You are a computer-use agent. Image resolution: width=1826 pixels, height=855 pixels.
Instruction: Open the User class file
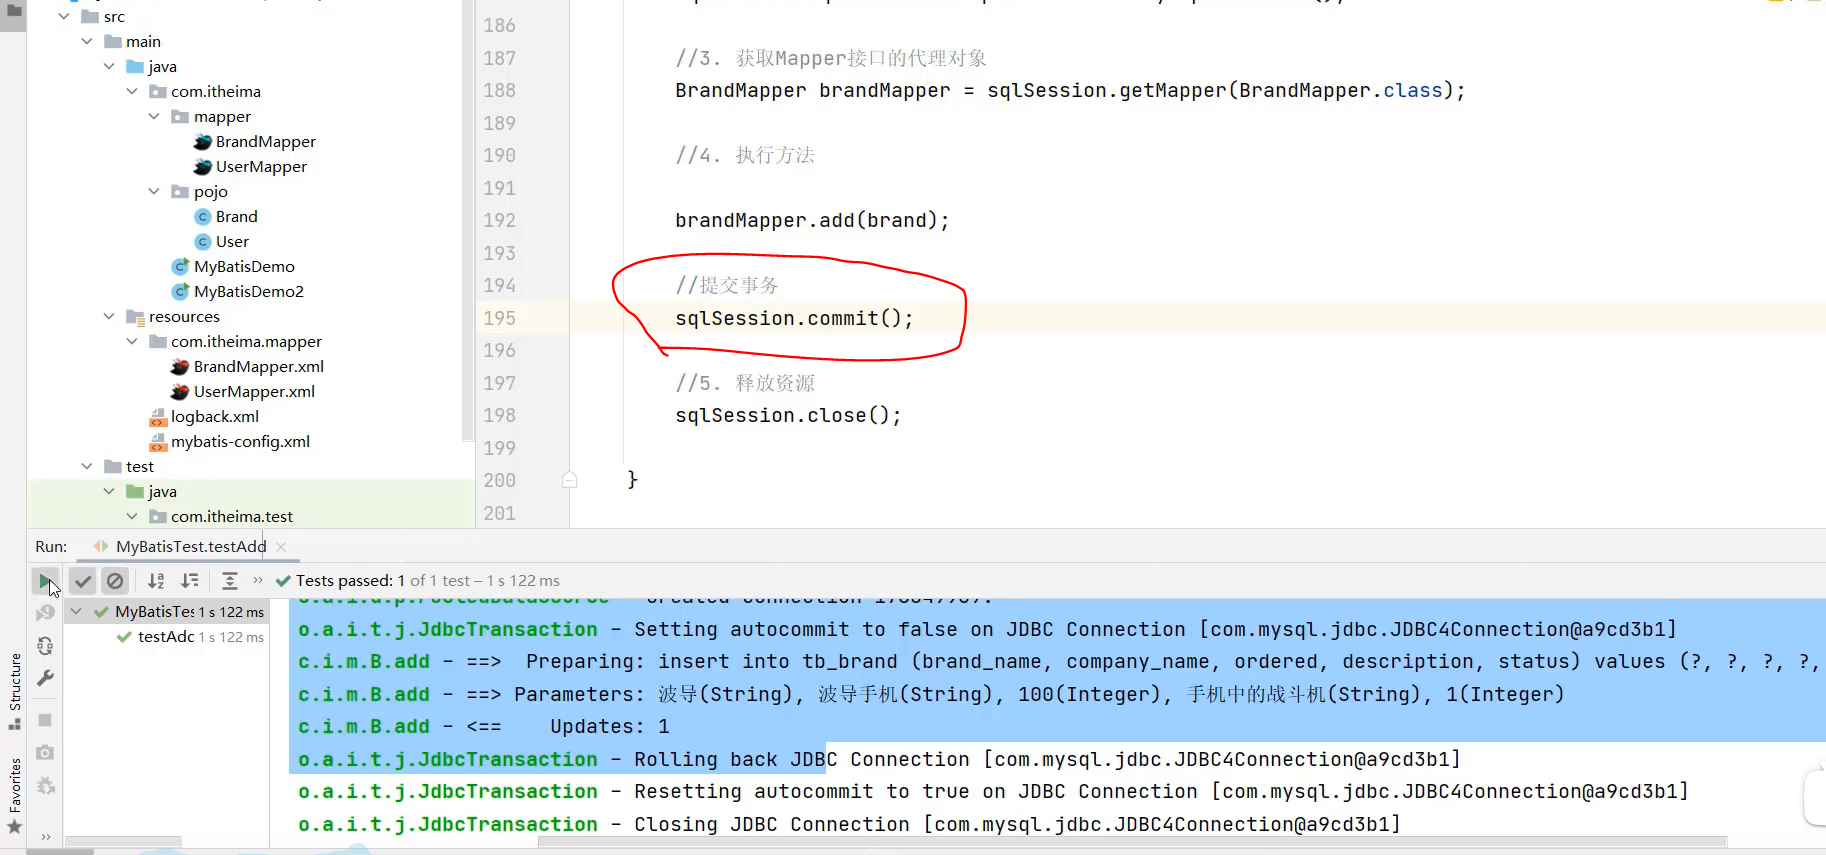(232, 241)
